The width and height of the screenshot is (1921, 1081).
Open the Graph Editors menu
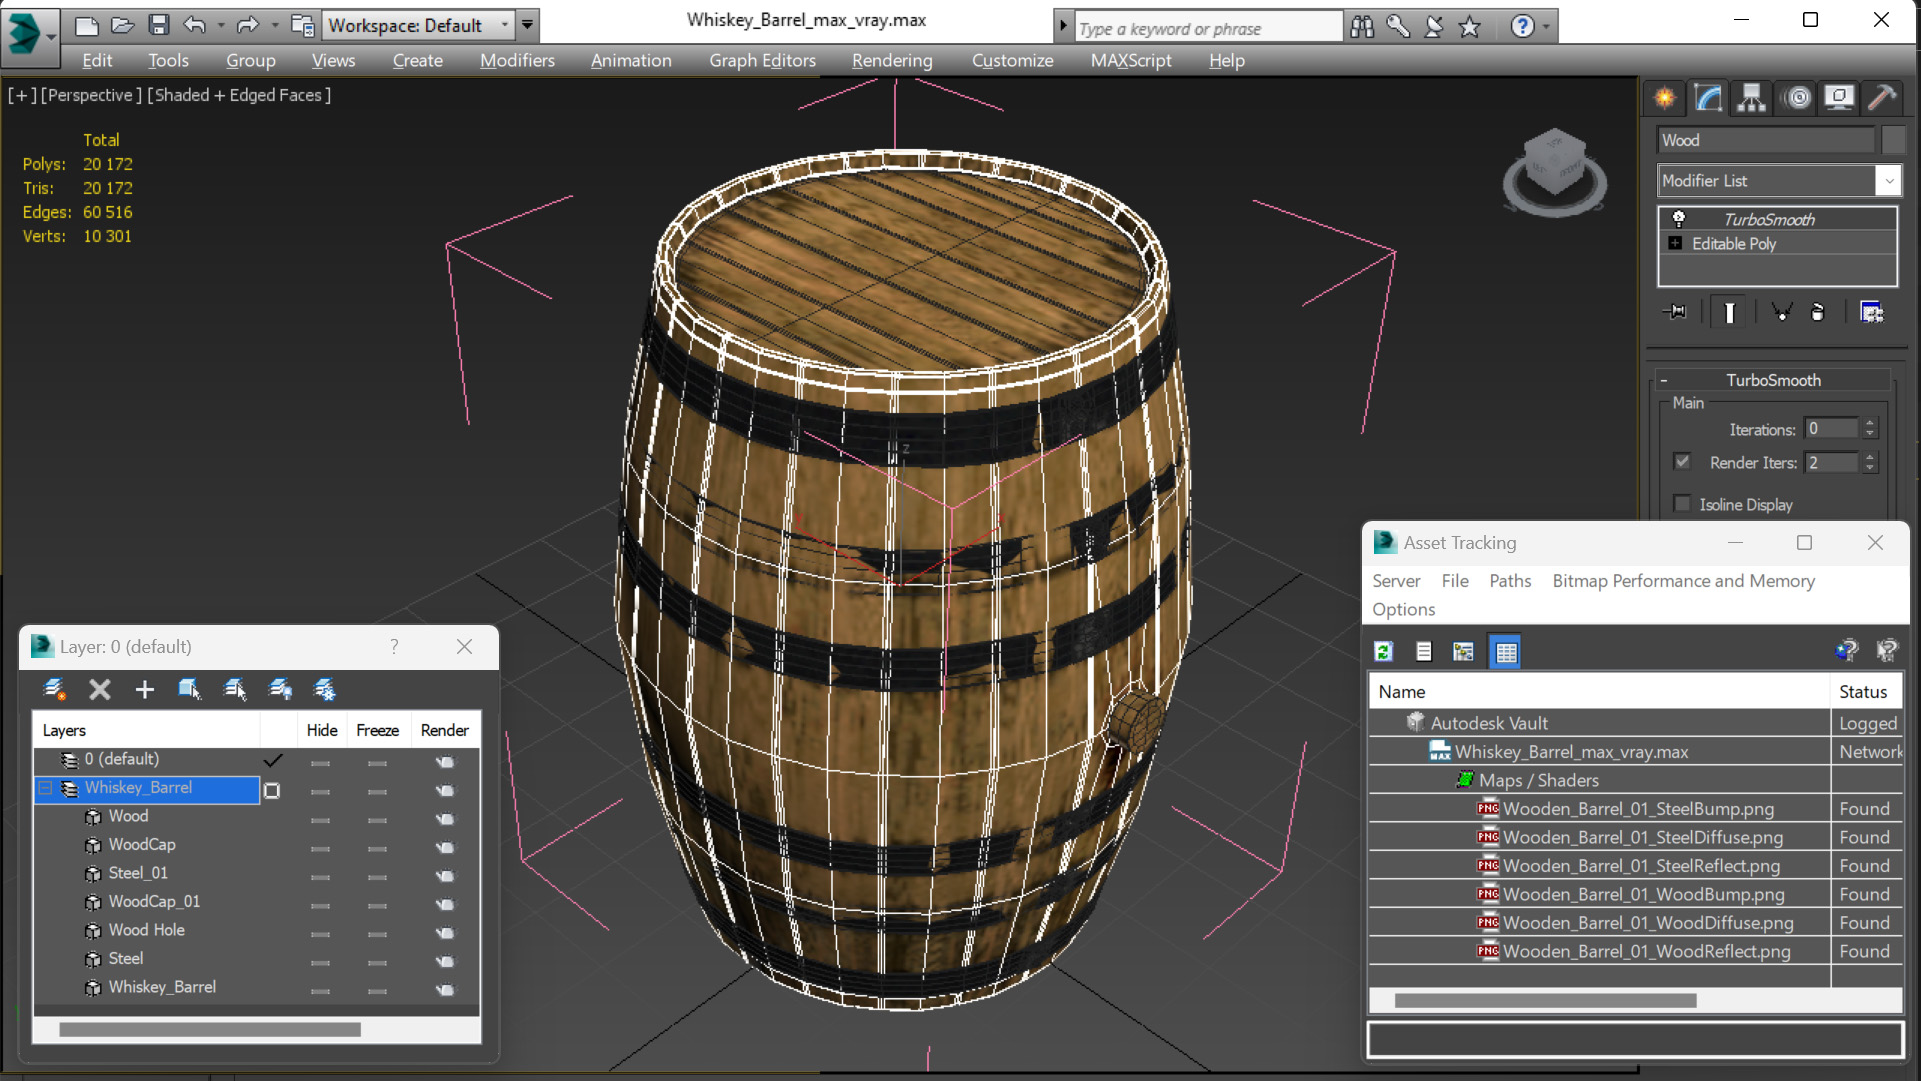tap(762, 60)
